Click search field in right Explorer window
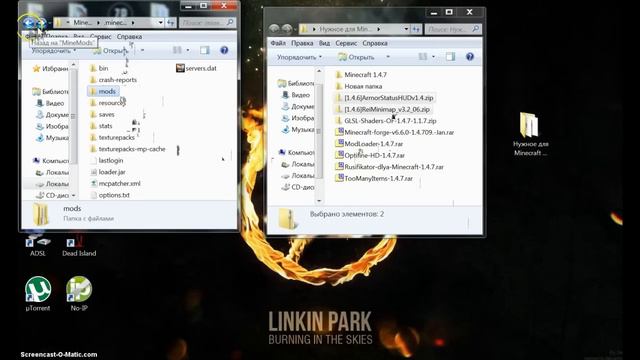Image resolution: width=640 pixels, height=360 pixels. pos(453,29)
